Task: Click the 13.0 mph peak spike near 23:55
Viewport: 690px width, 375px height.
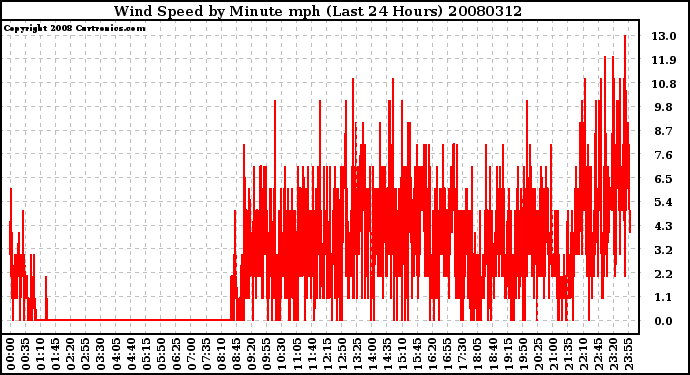Action: click(625, 37)
